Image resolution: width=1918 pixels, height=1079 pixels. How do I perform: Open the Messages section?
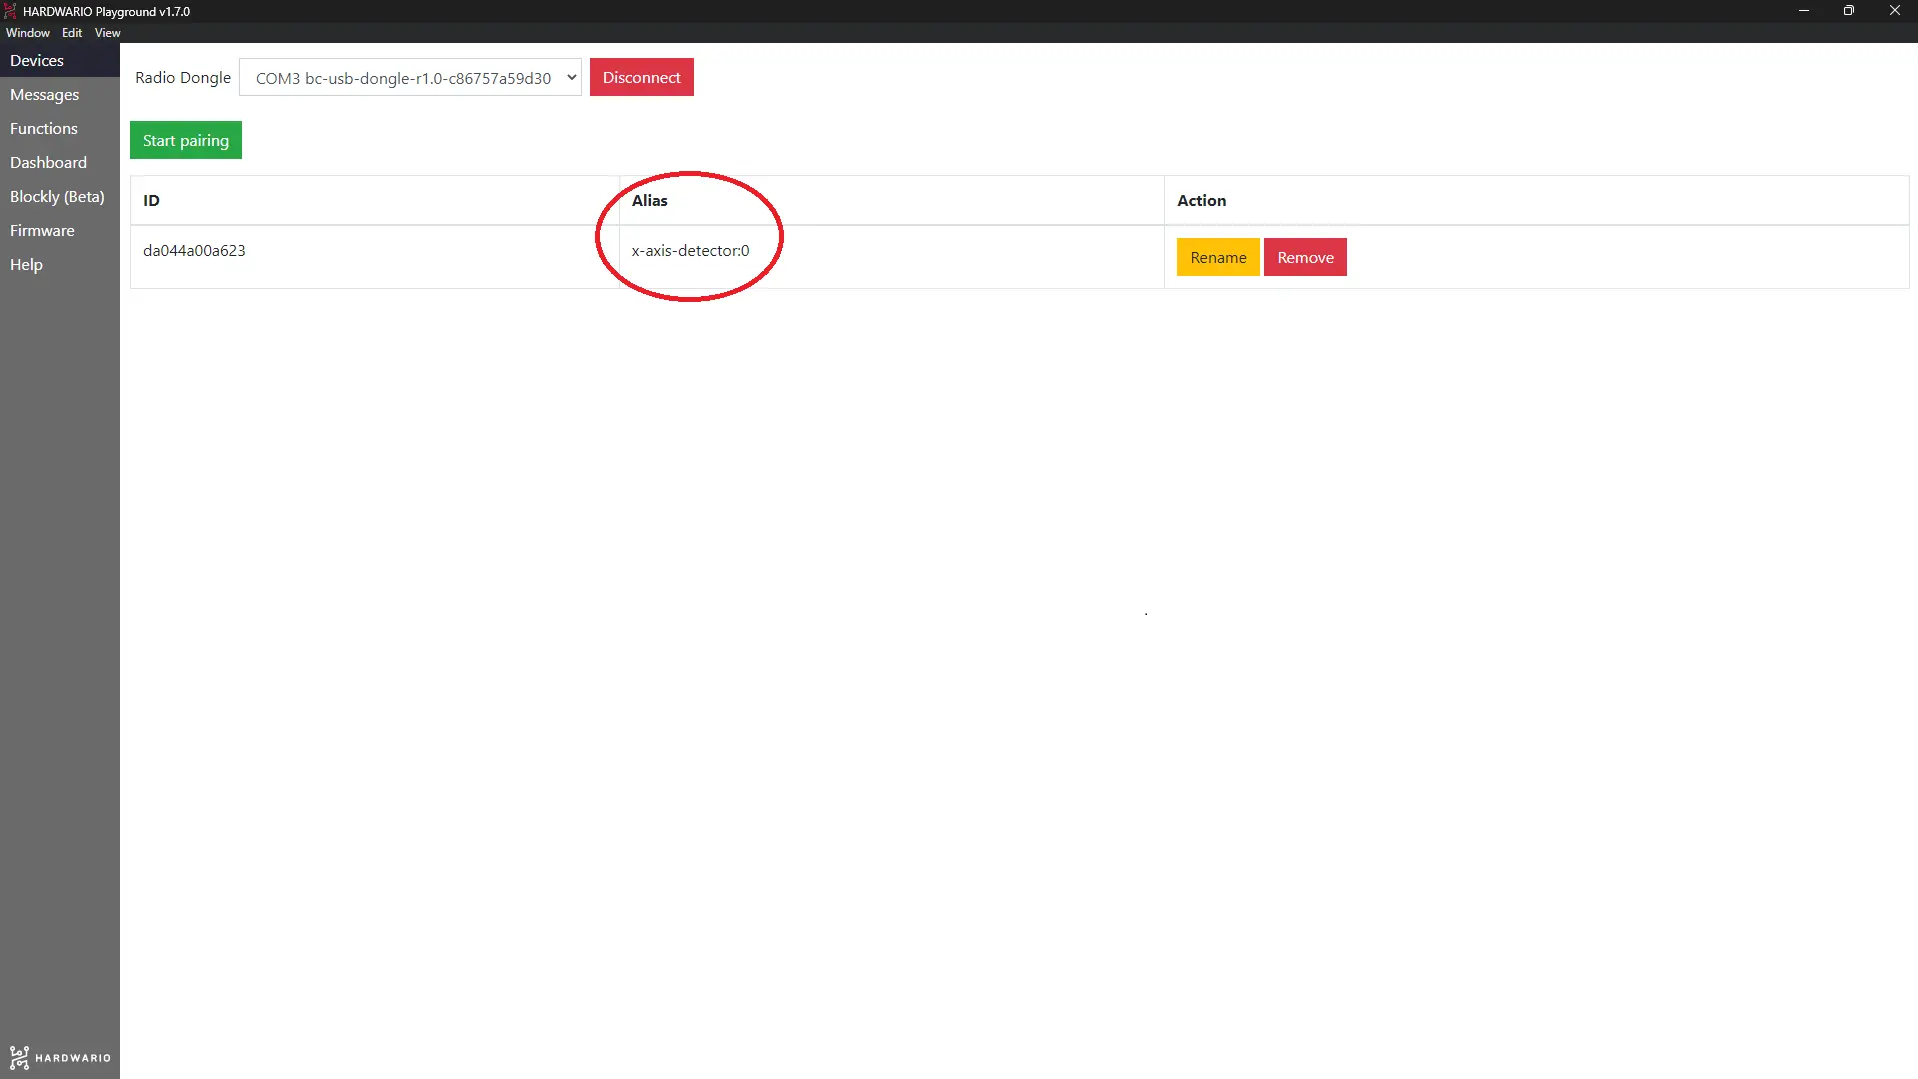(x=60, y=94)
